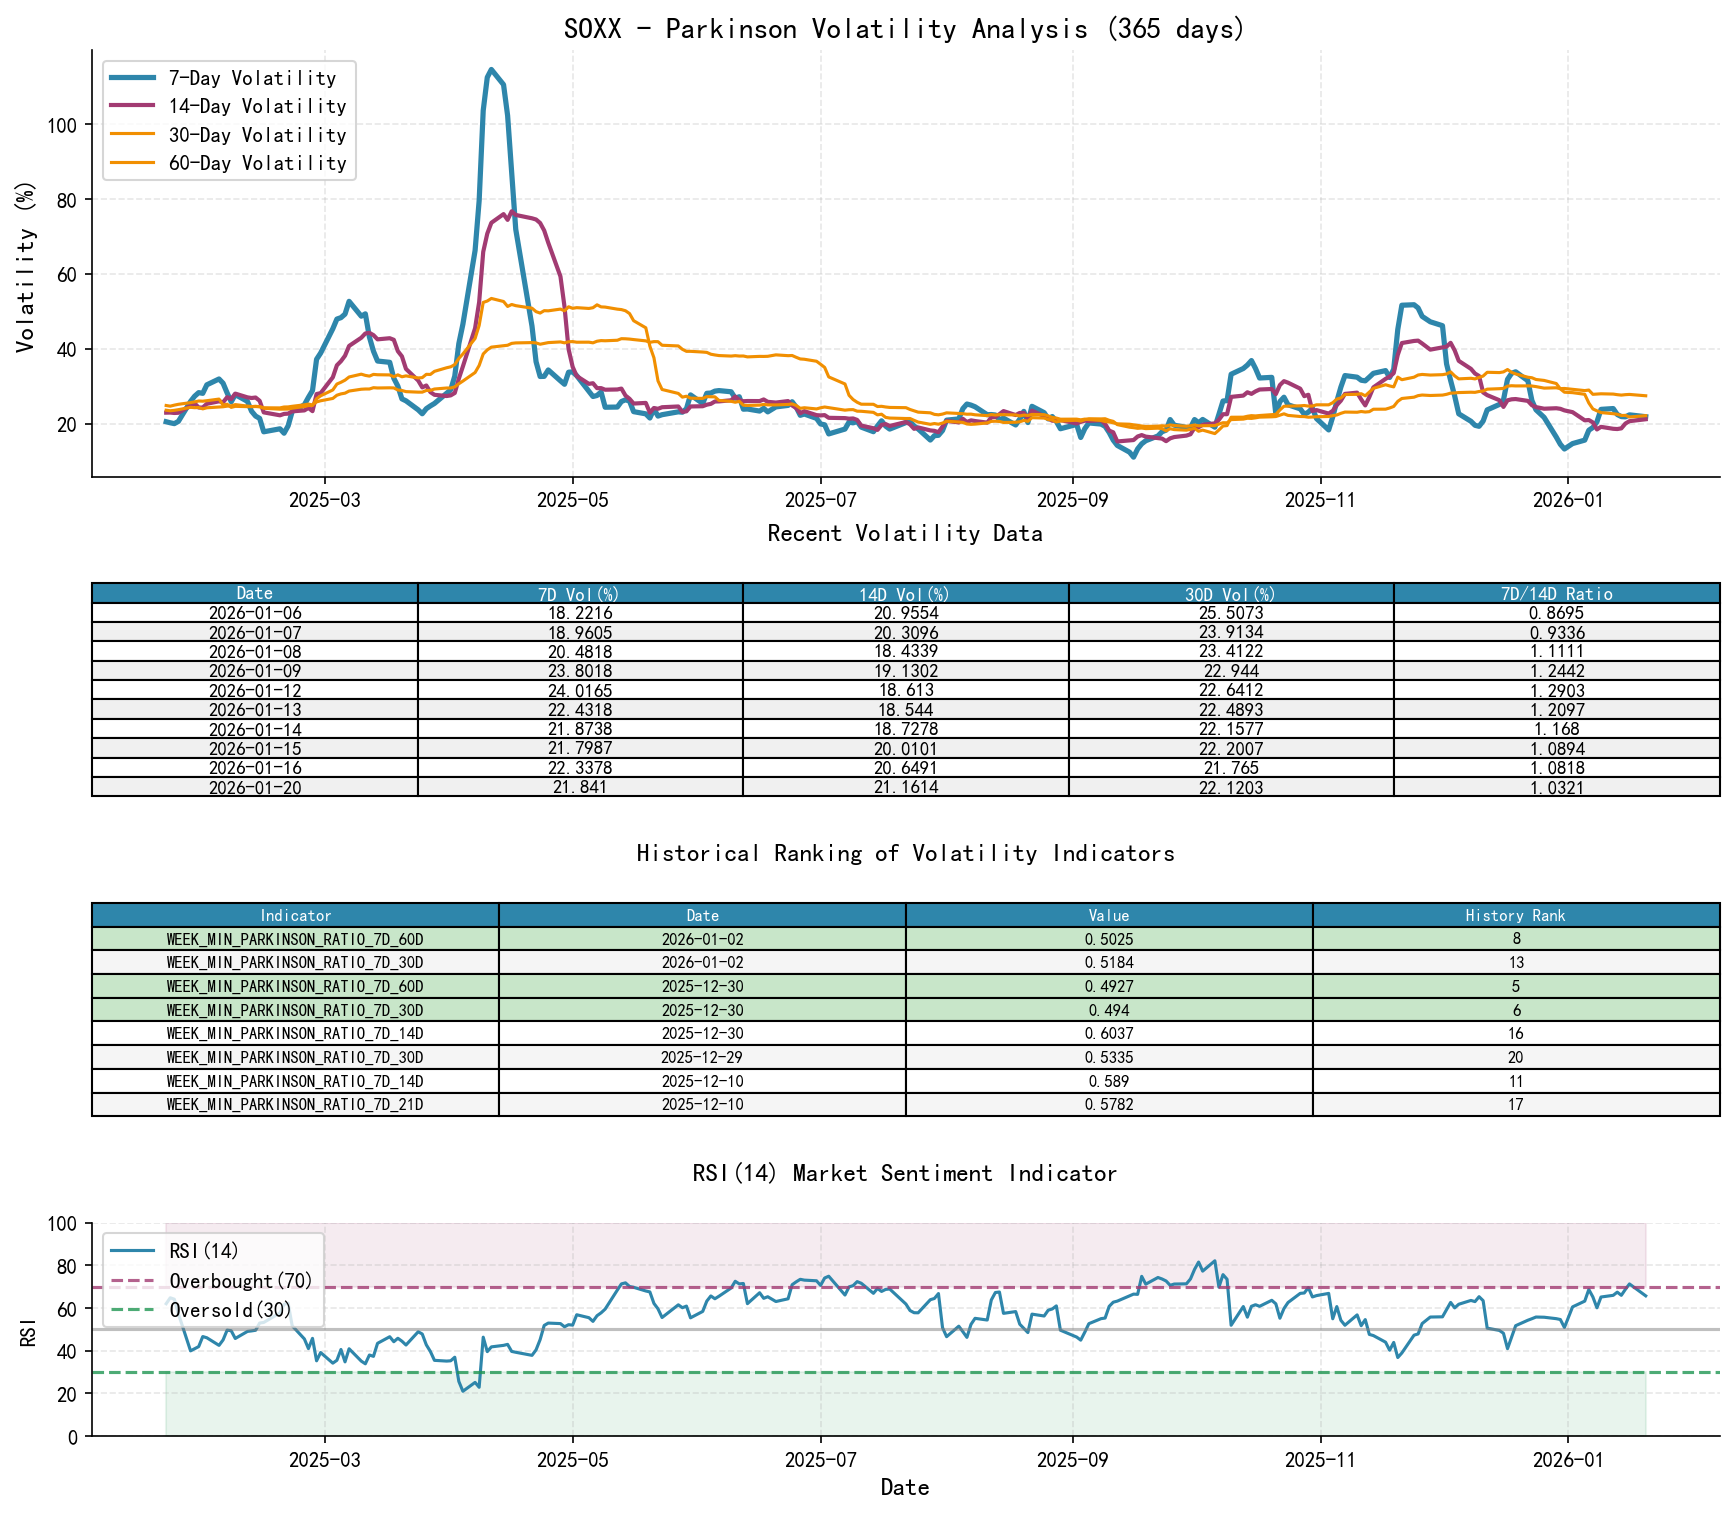The width and height of the screenshot is (1734, 1513).
Task: Click the volatility spike peak near 2025-04
Action: click(x=491, y=70)
